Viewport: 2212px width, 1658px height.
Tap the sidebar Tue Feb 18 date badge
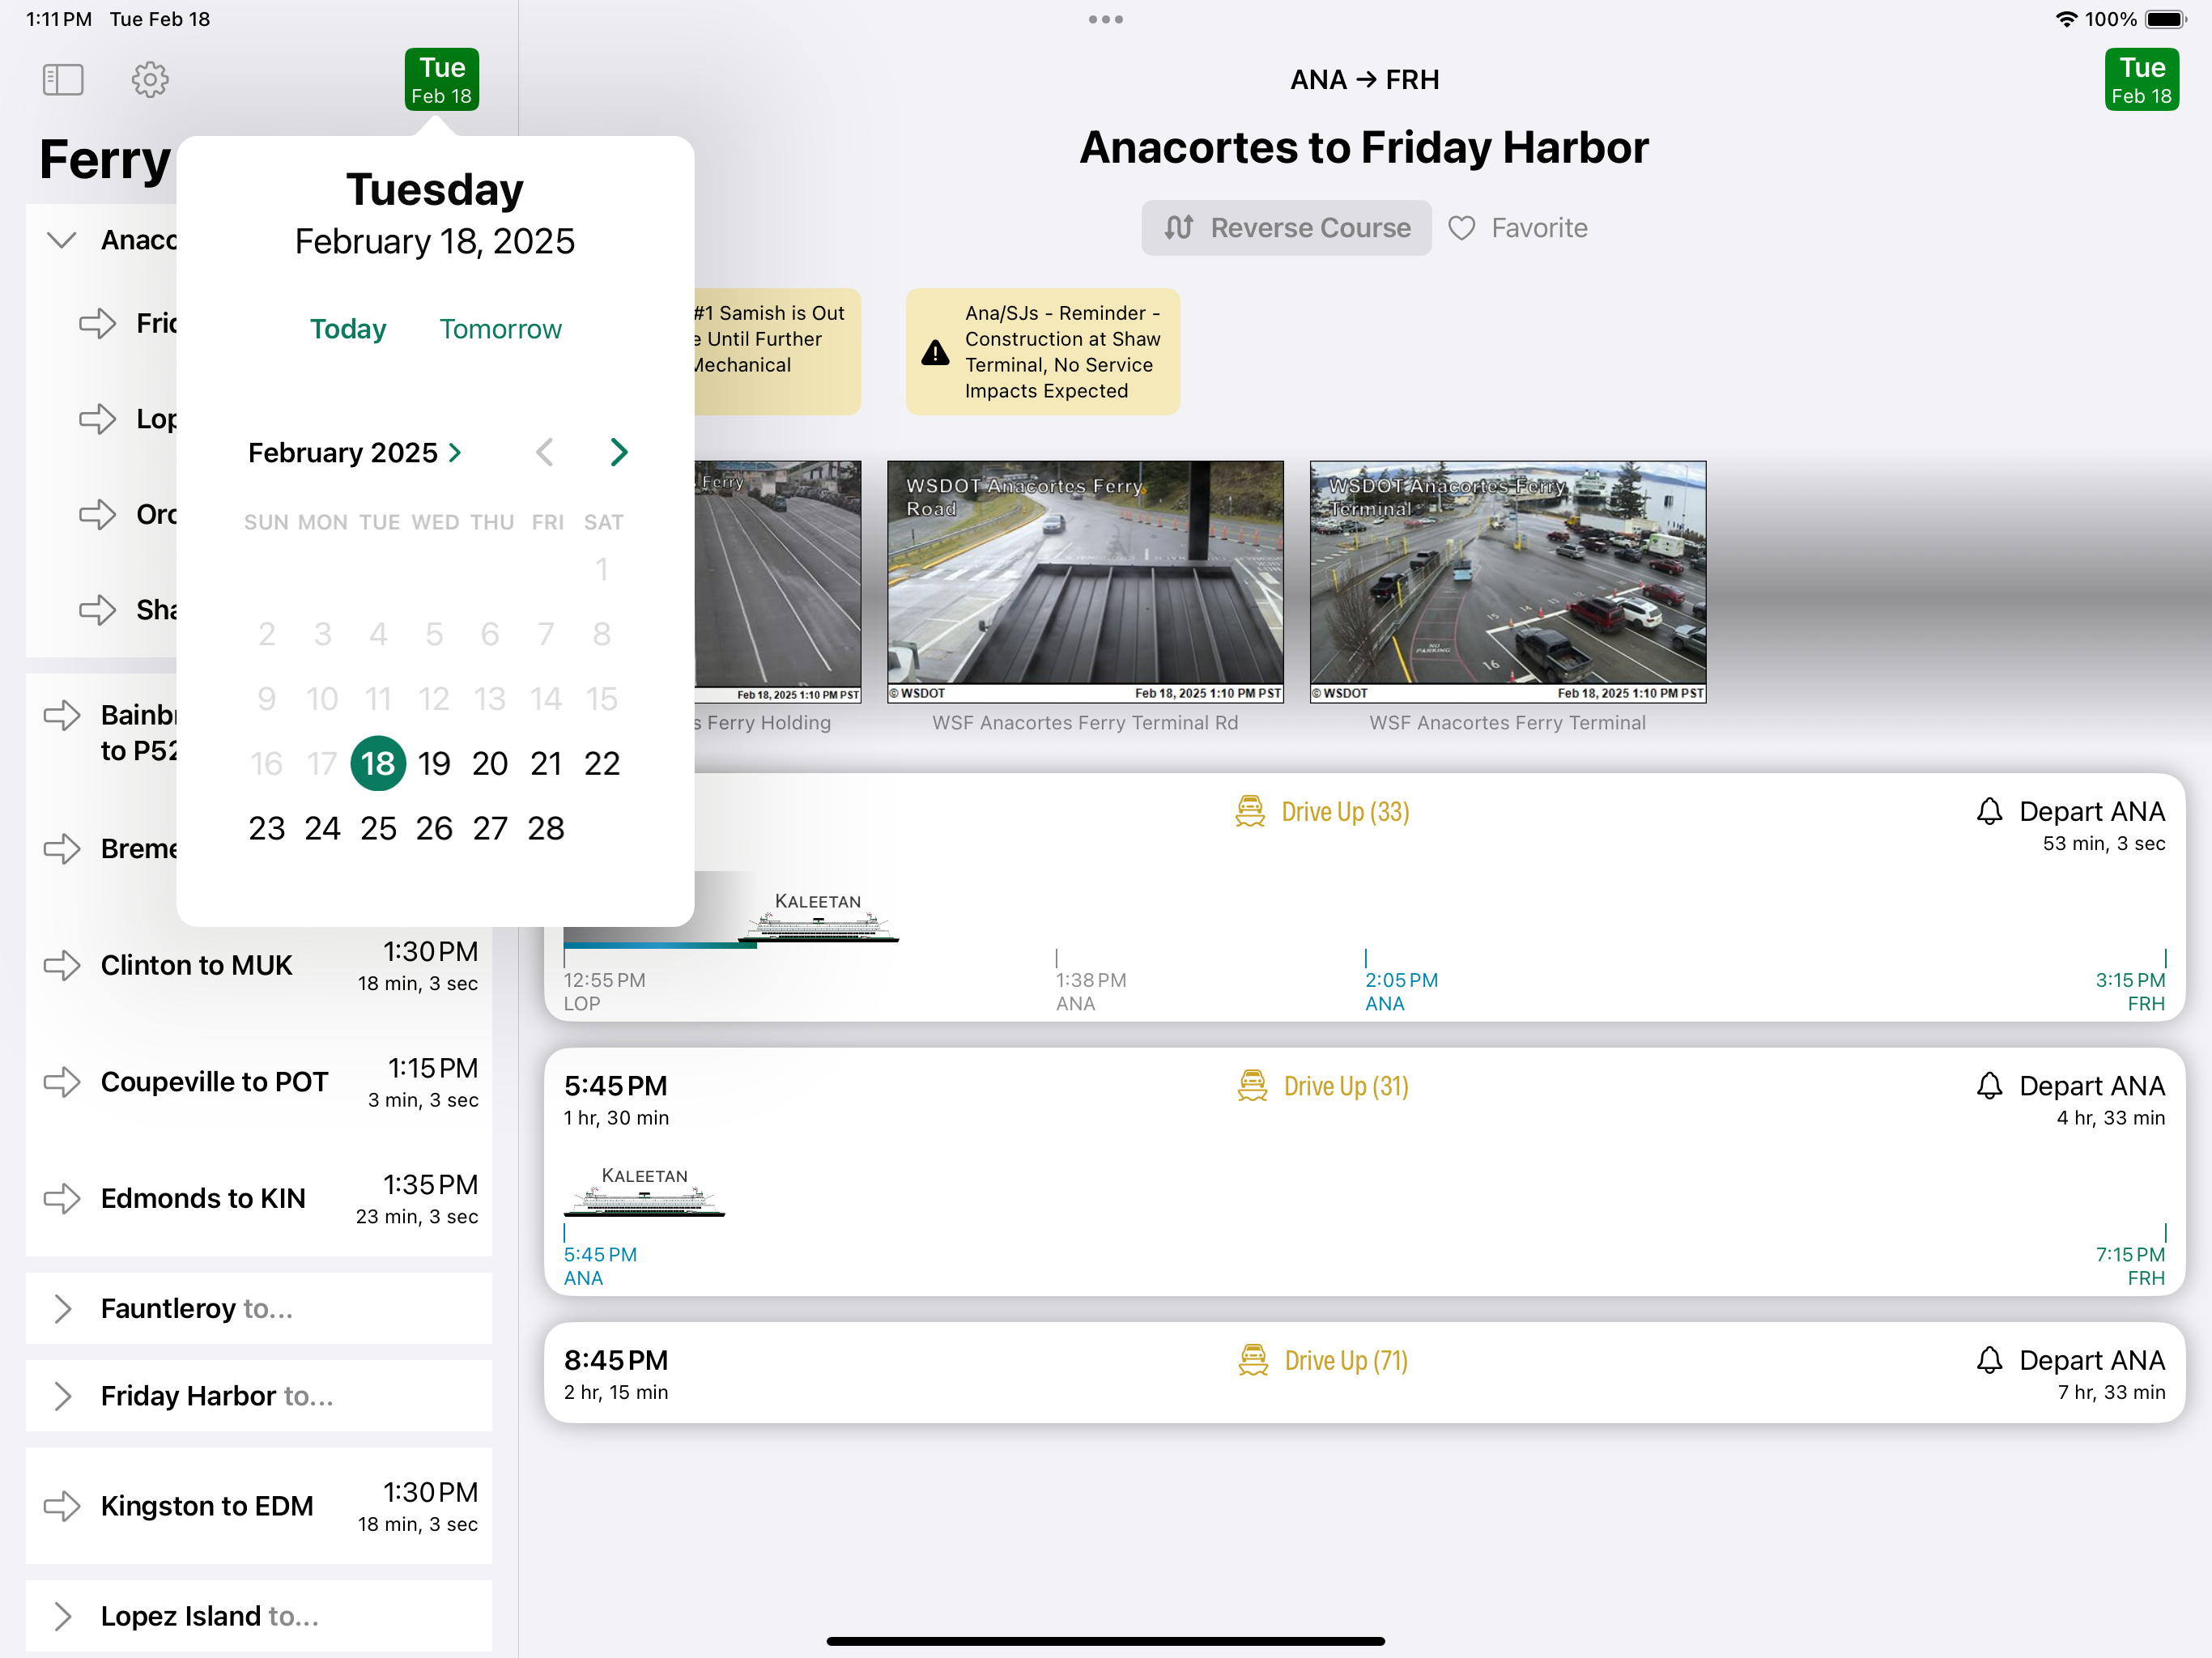(x=442, y=80)
